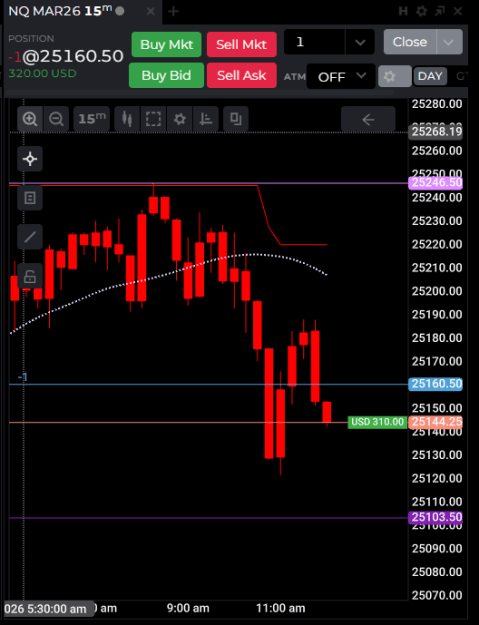Toggle the DAY time-in-force button

click(x=430, y=76)
